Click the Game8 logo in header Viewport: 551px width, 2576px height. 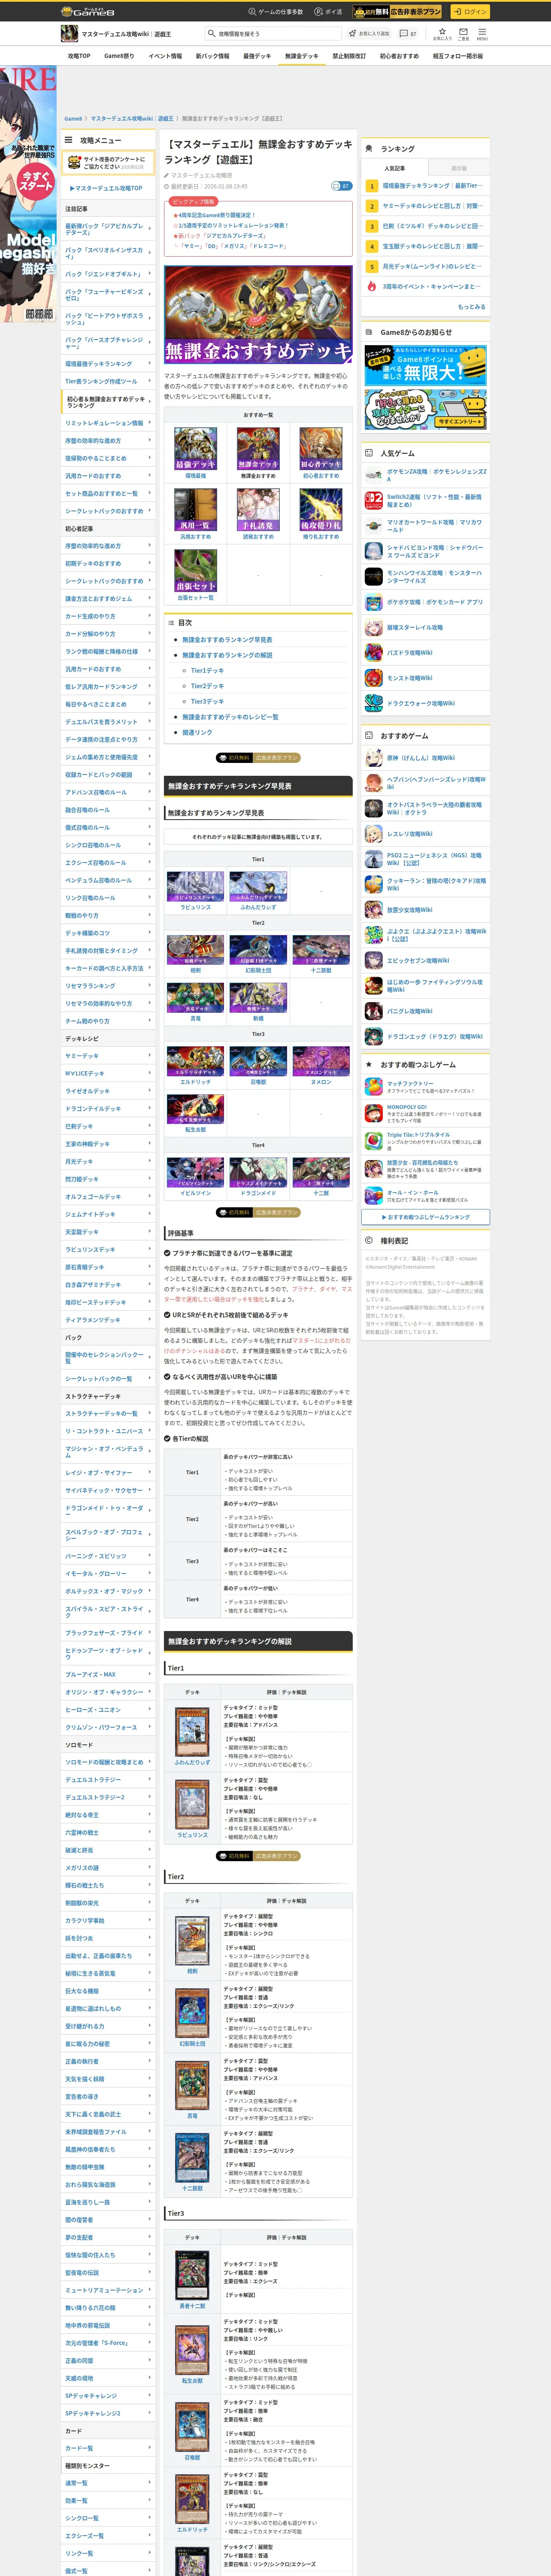click(88, 11)
